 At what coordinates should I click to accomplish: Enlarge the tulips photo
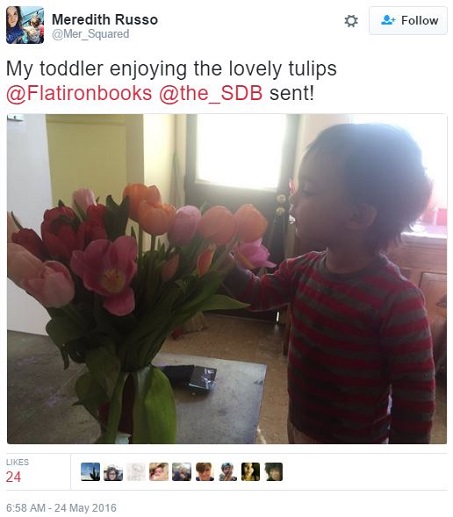(x=227, y=279)
